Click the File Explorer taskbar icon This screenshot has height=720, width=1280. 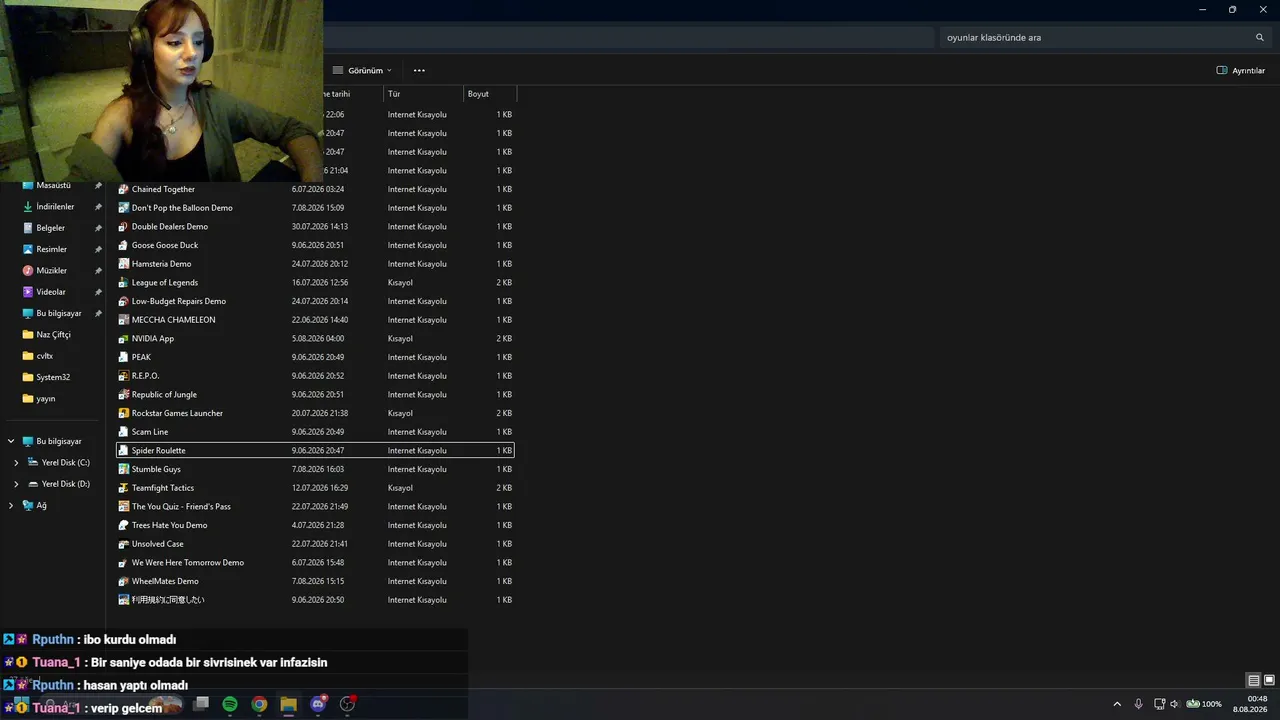[x=288, y=704]
